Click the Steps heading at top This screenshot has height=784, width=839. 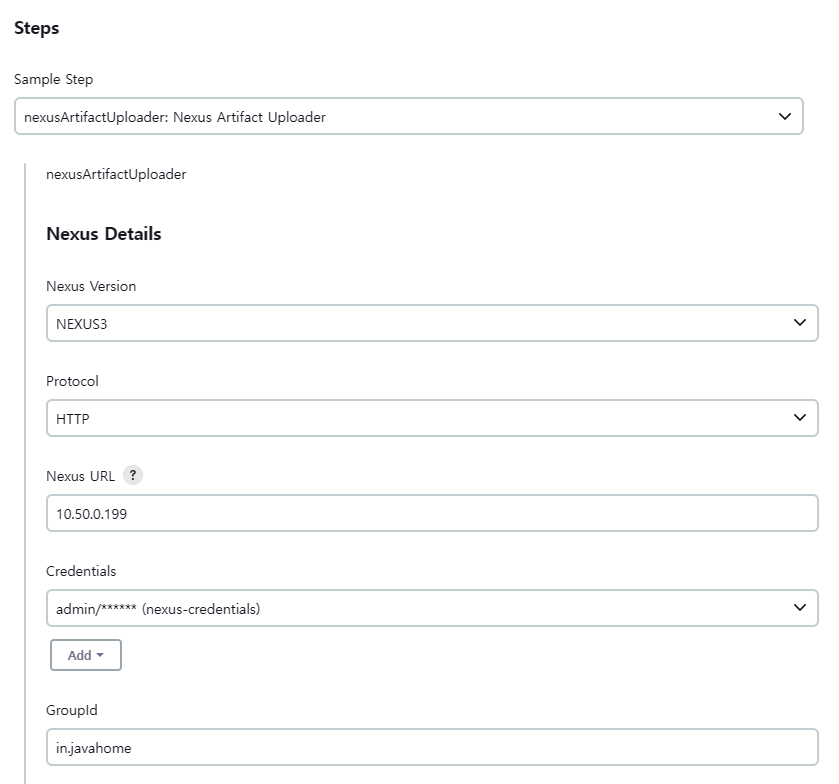click(x=37, y=28)
